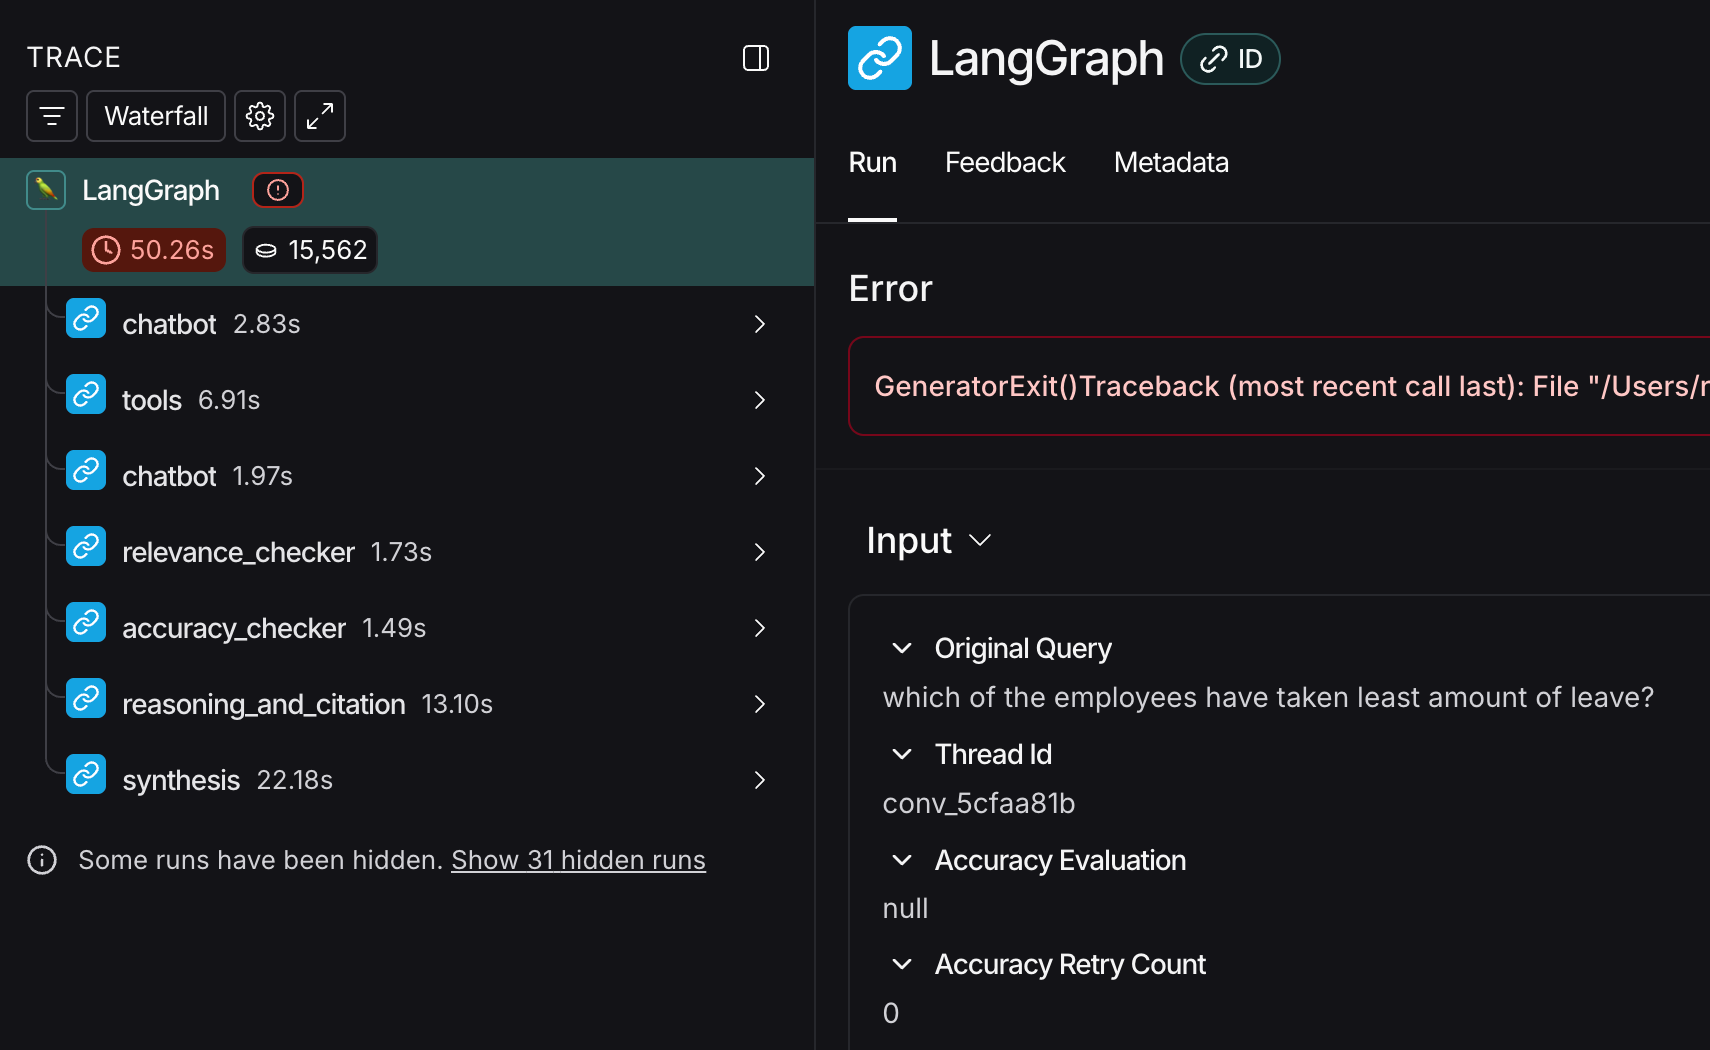
Task: Expand the chatbot 1.97s run chevron
Action: (x=760, y=476)
